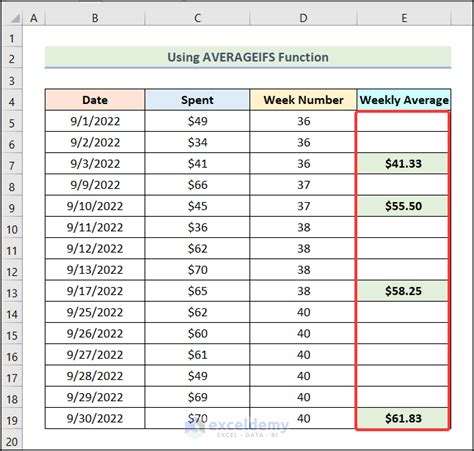Select the cell showing $61.83

[403, 418]
